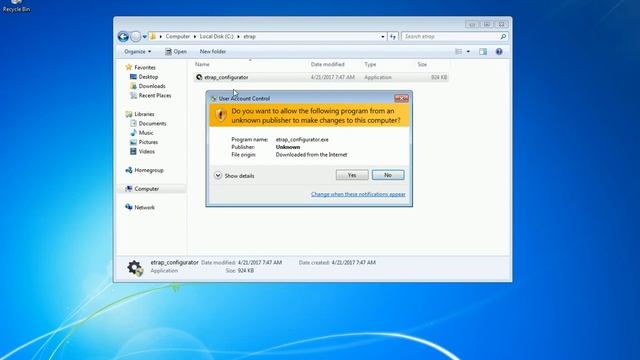Viewport: 640px width, 360px height.
Task: Open Documents library
Action: click(152, 123)
